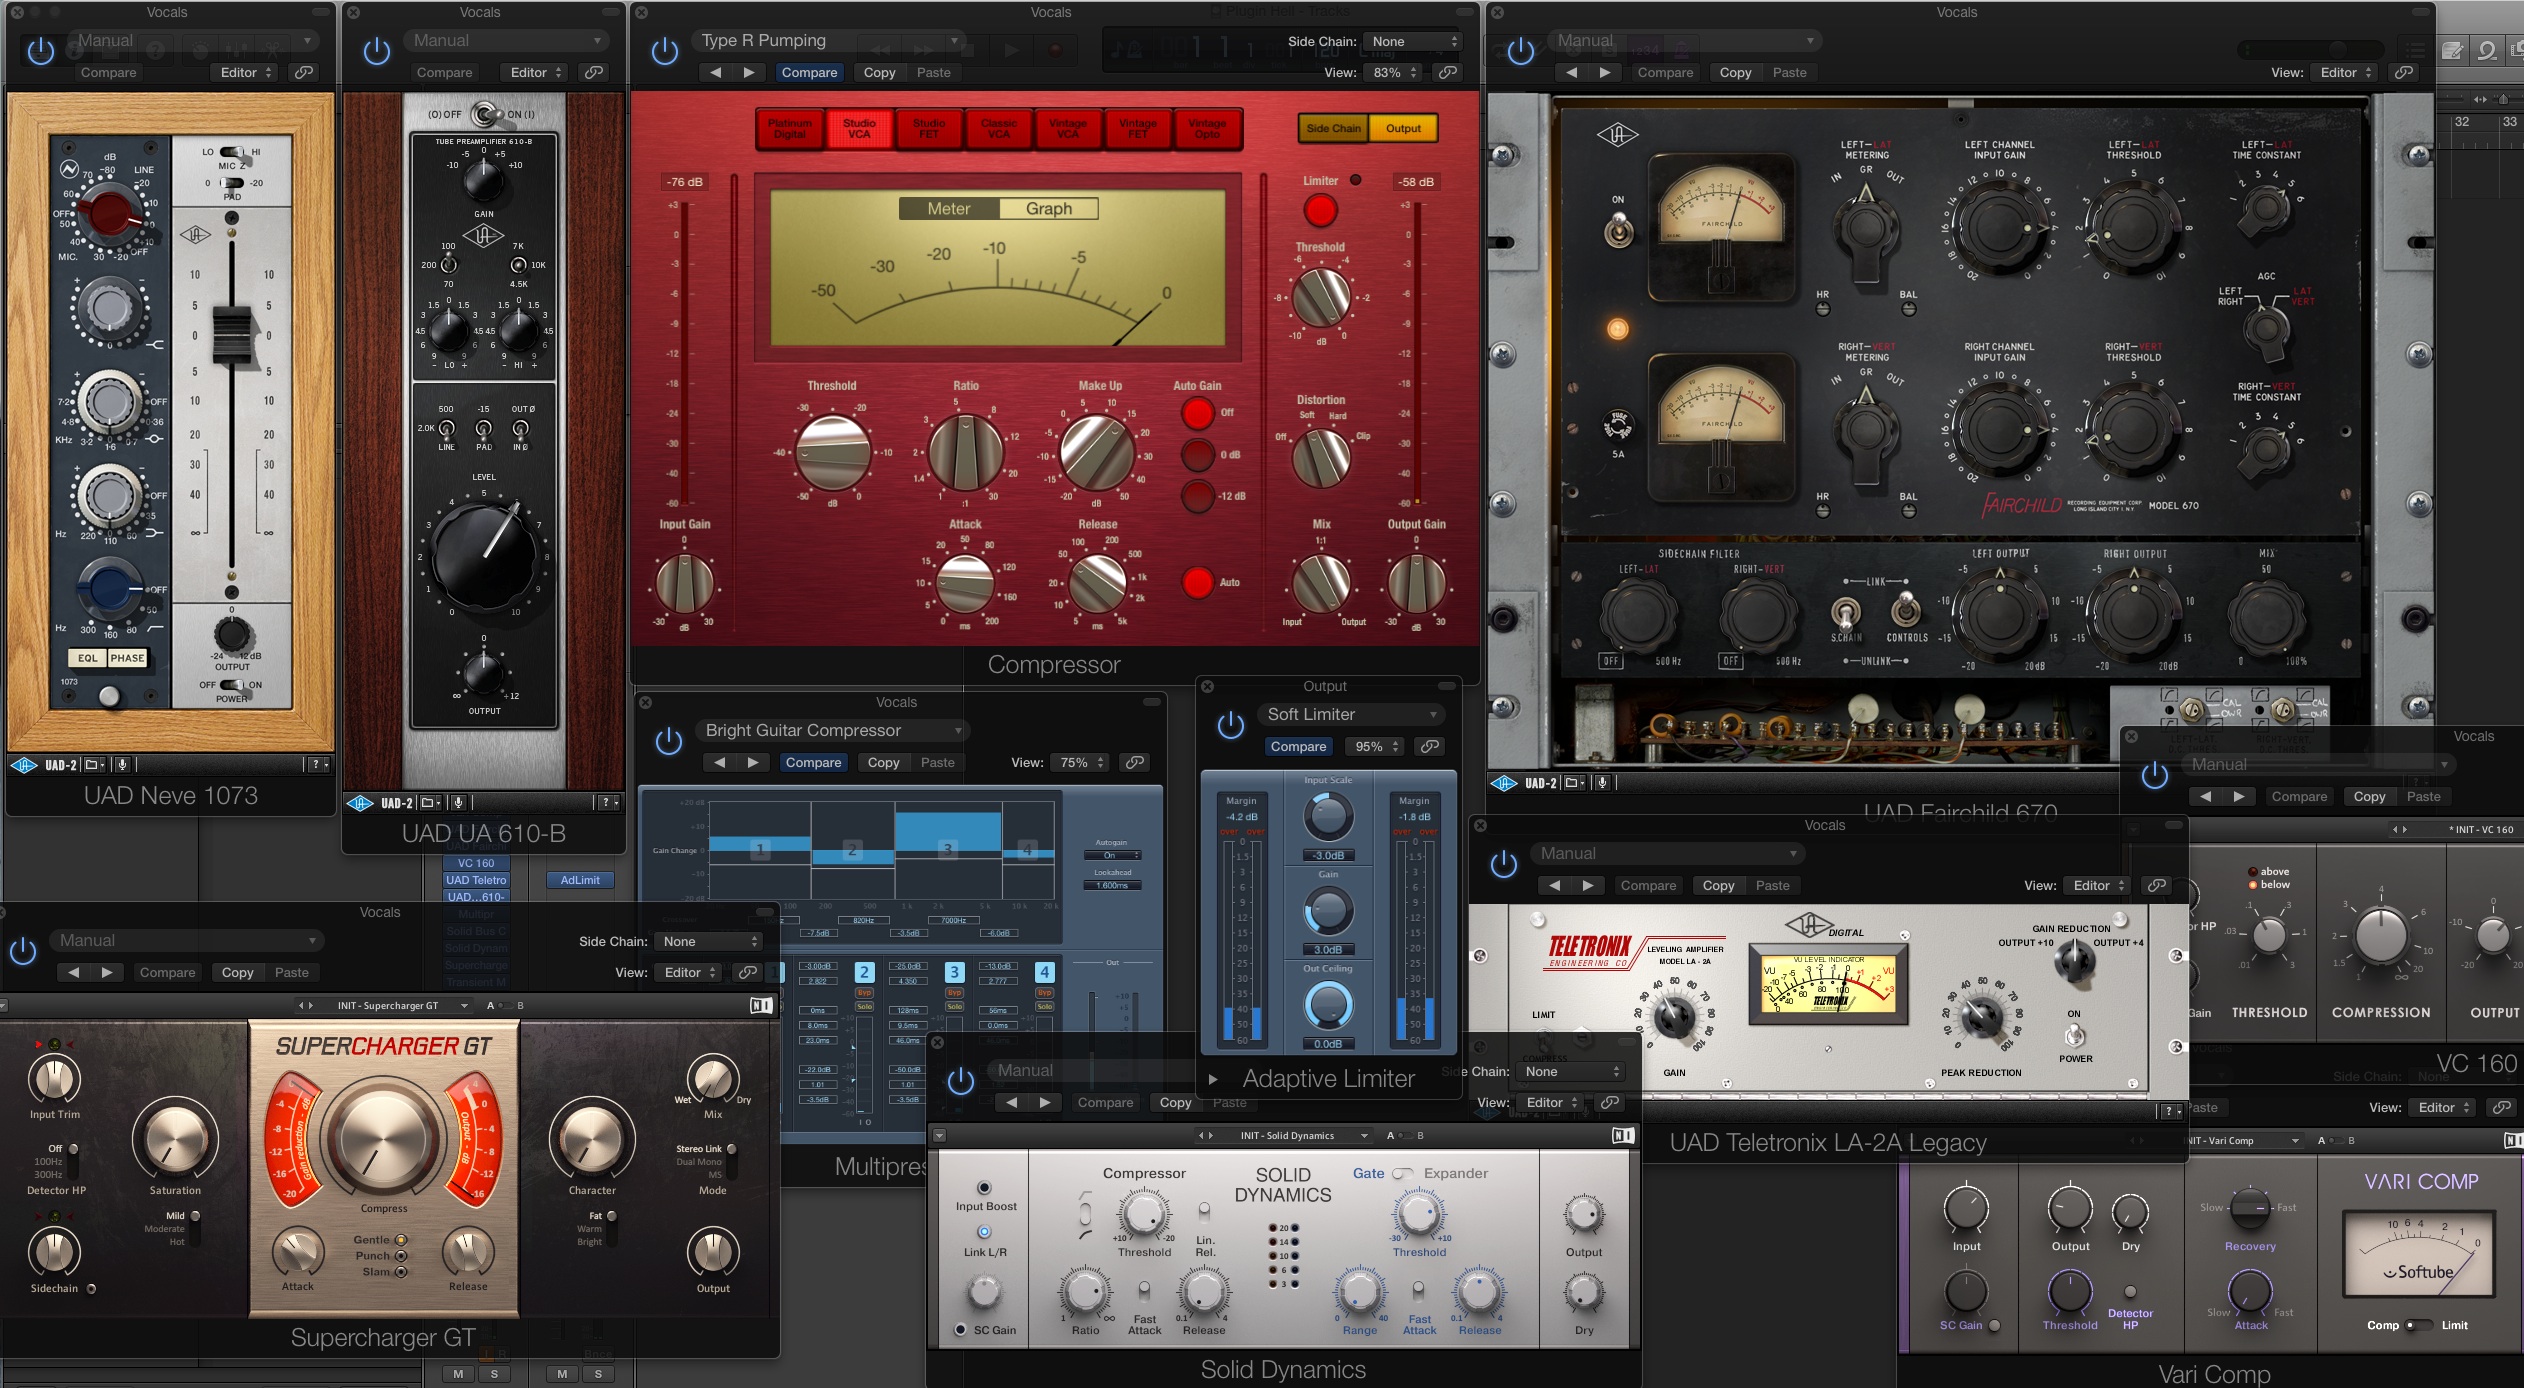Select Output tab beside Side Chain in Compressor

click(1403, 128)
